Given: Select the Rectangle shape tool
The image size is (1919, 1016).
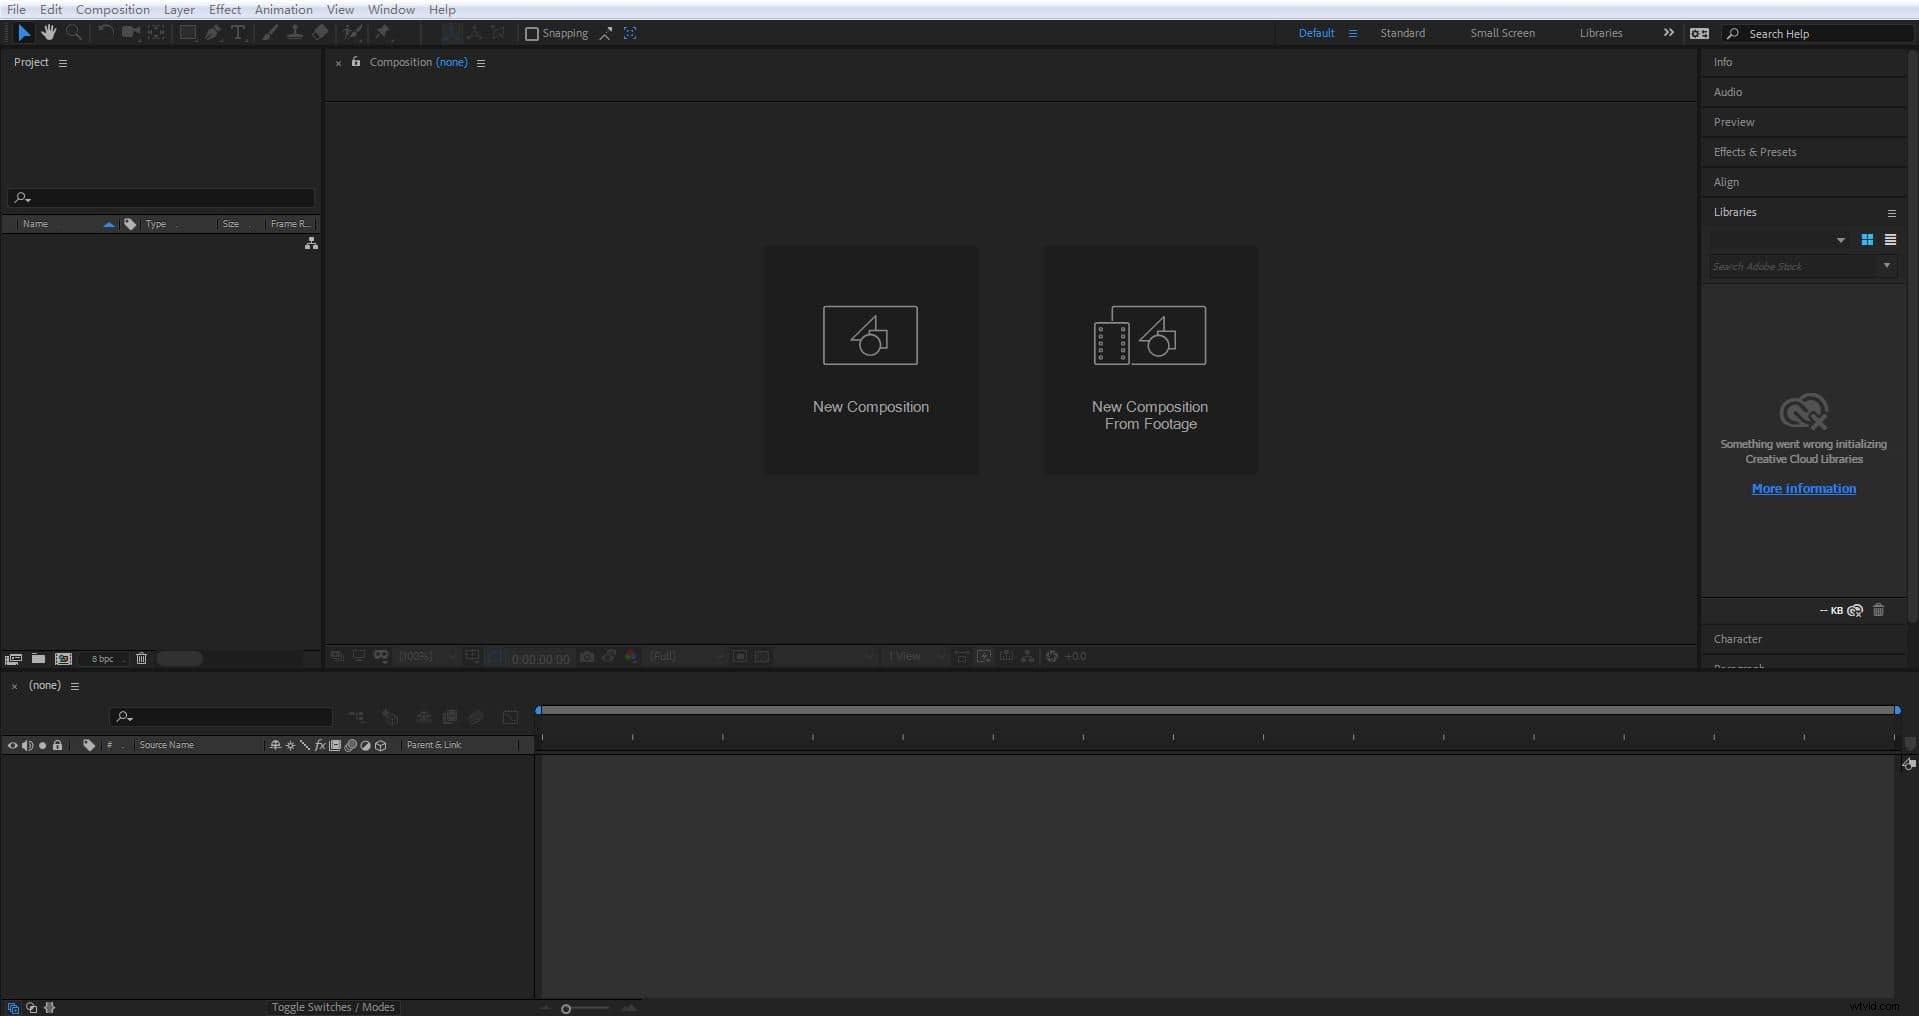Looking at the screenshot, I should coord(187,33).
